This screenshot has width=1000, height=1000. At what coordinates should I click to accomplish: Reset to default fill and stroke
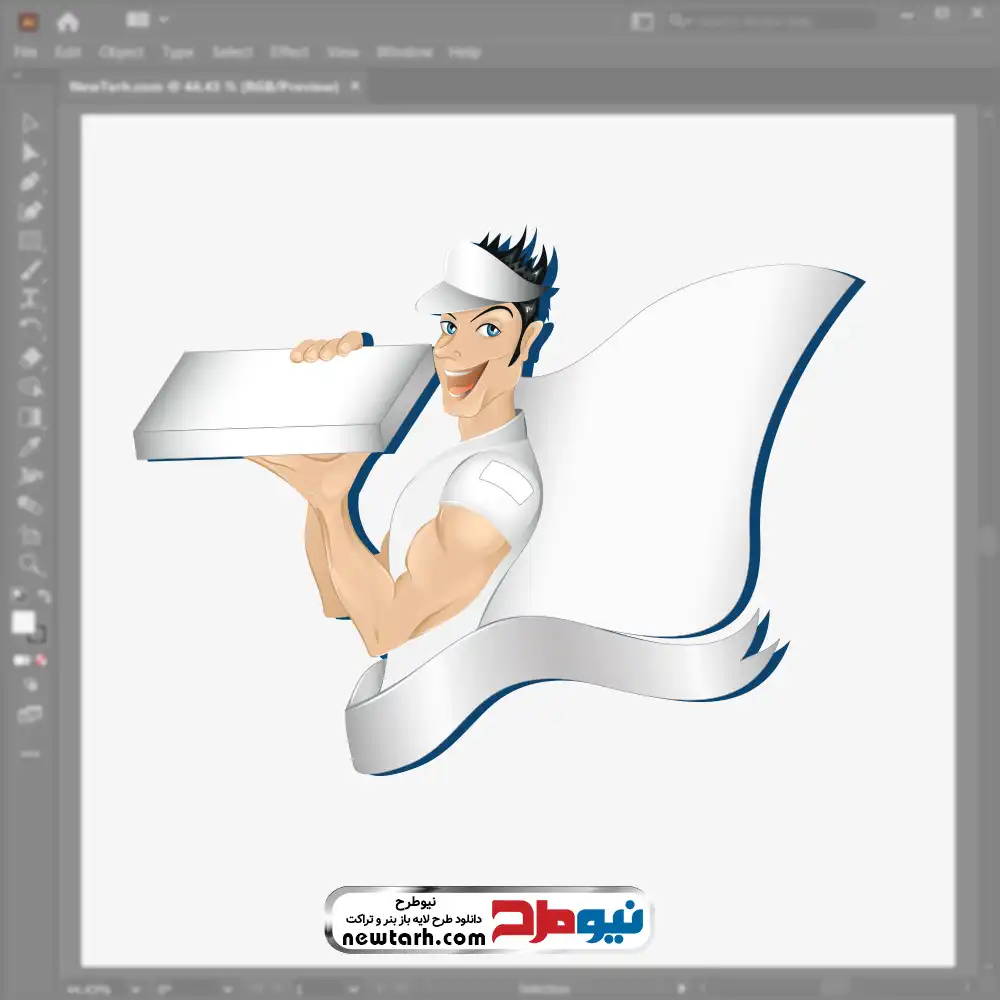click(x=17, y=596)
